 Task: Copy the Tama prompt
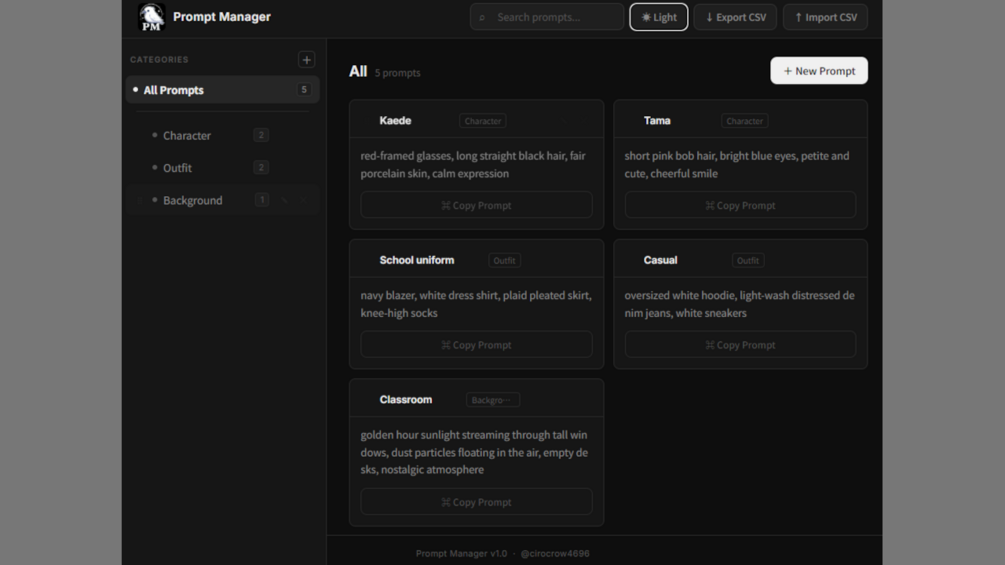coord(740,205)
